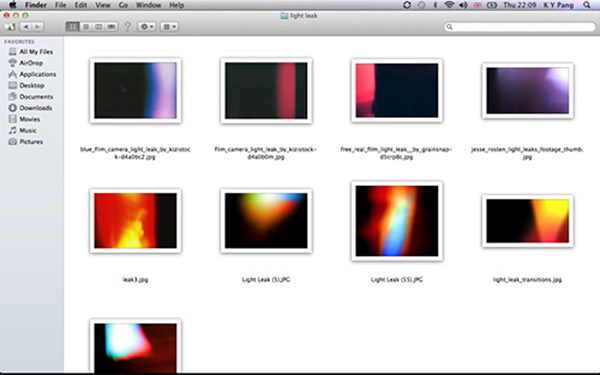Open the Apple menu

tap(13, 5)
